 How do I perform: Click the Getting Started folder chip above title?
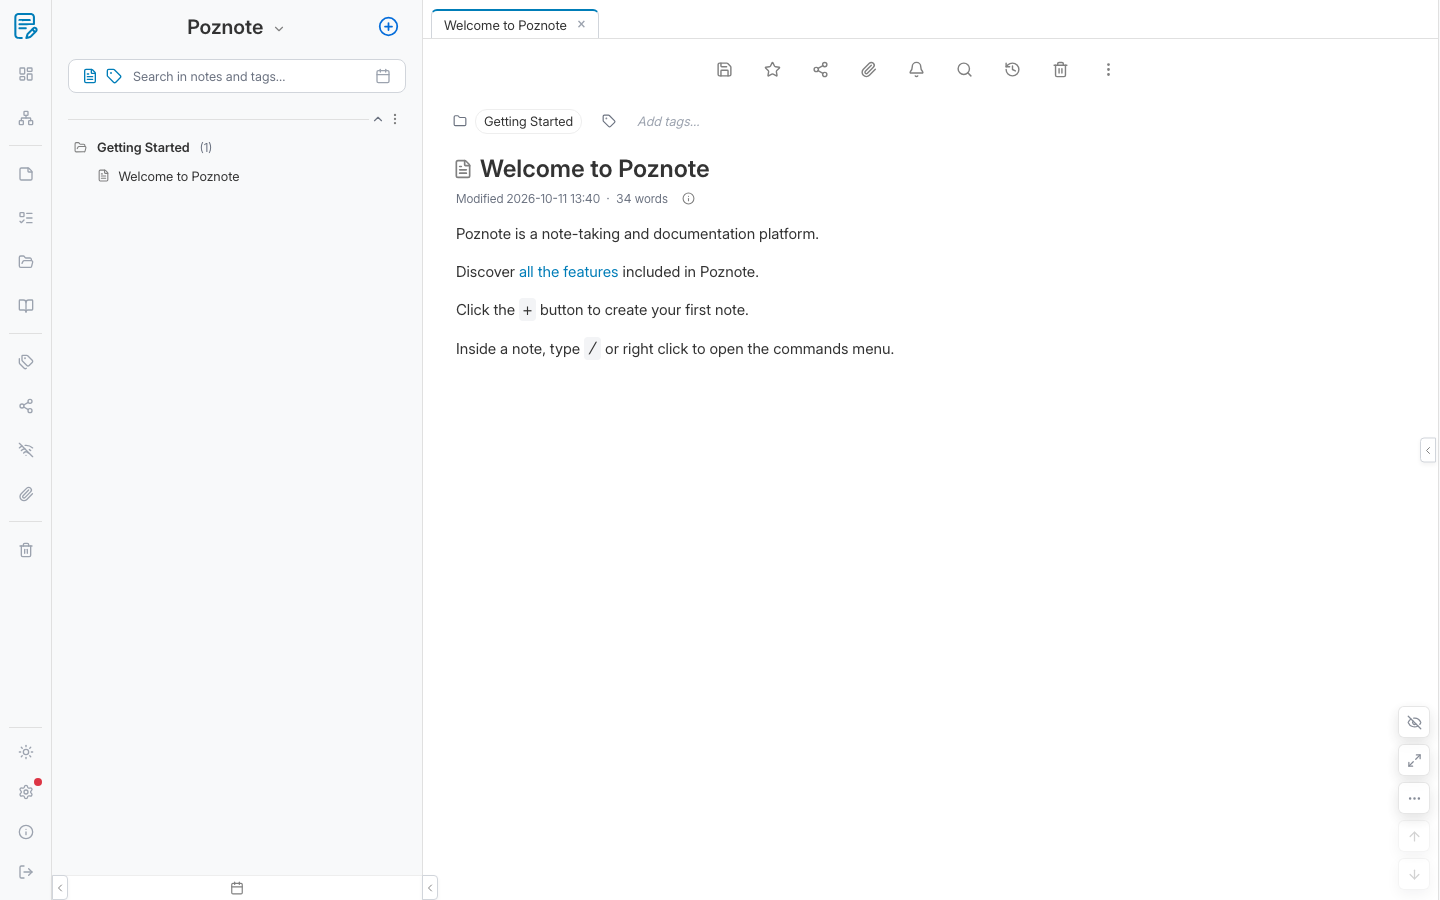(528, 122)
